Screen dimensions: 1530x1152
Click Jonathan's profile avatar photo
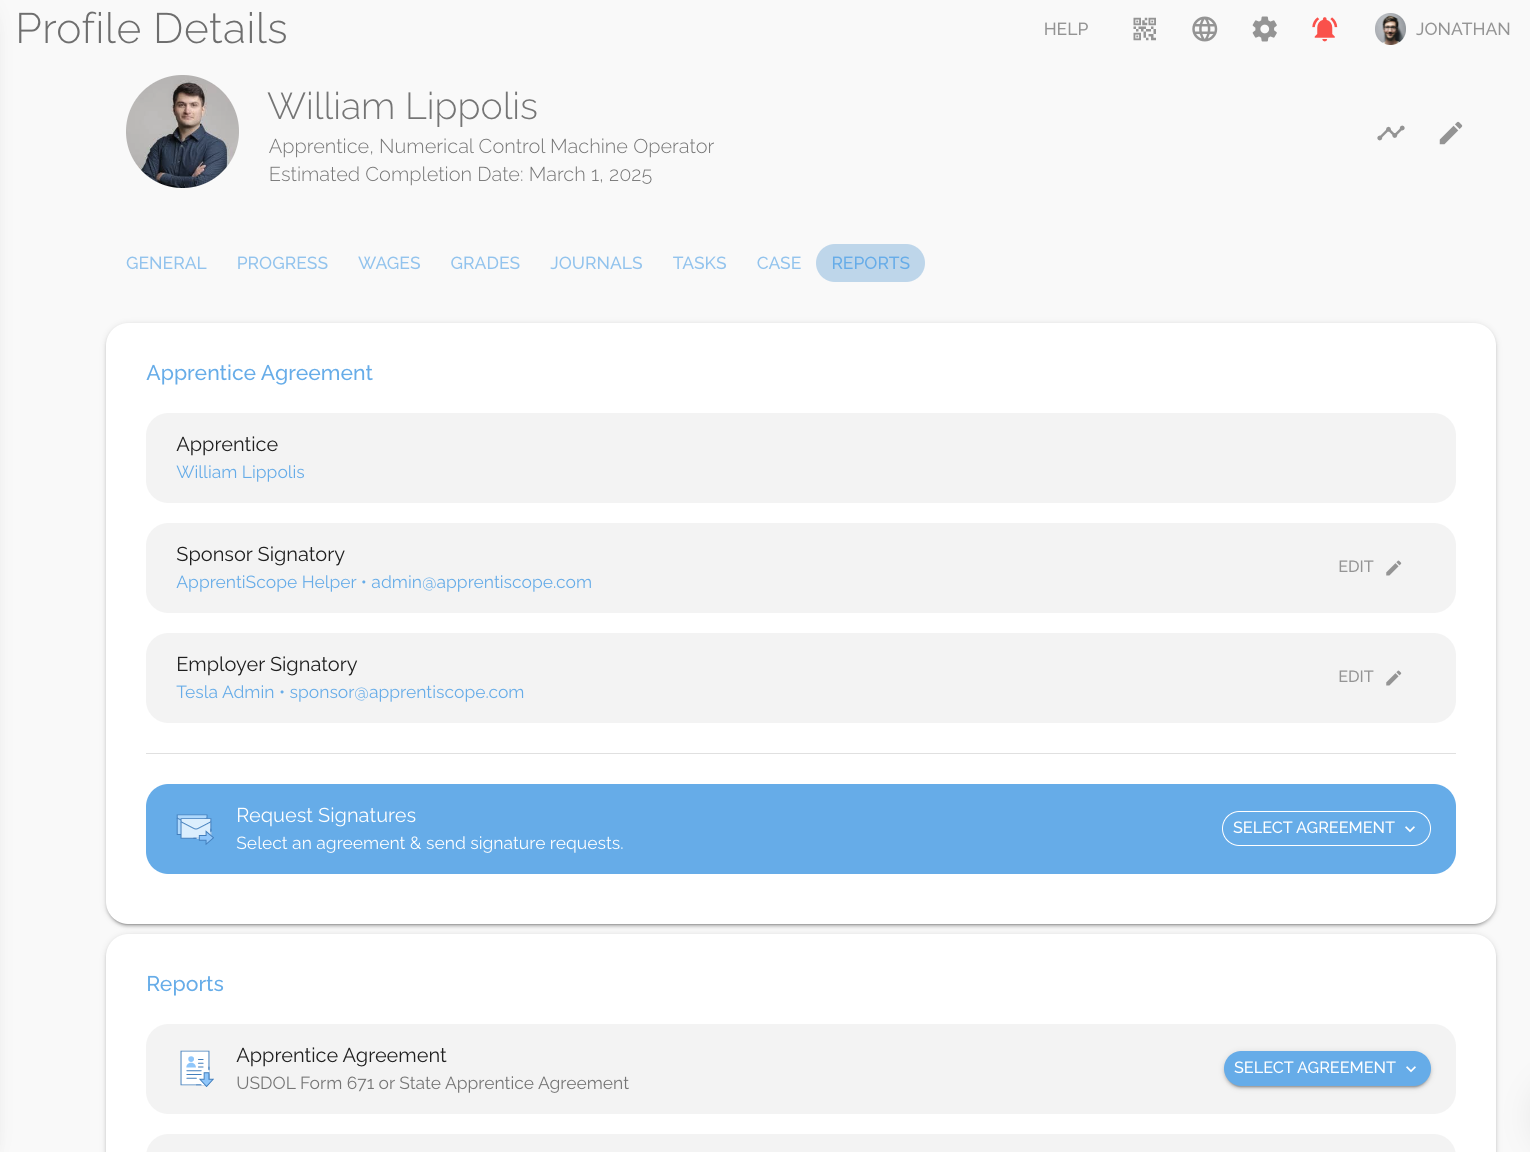tap(1390, 29)
